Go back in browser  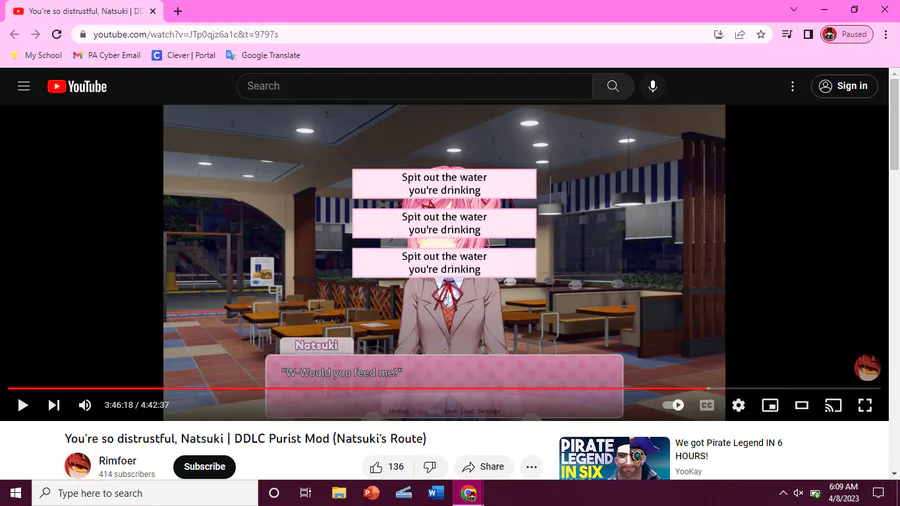pos(14,34)
